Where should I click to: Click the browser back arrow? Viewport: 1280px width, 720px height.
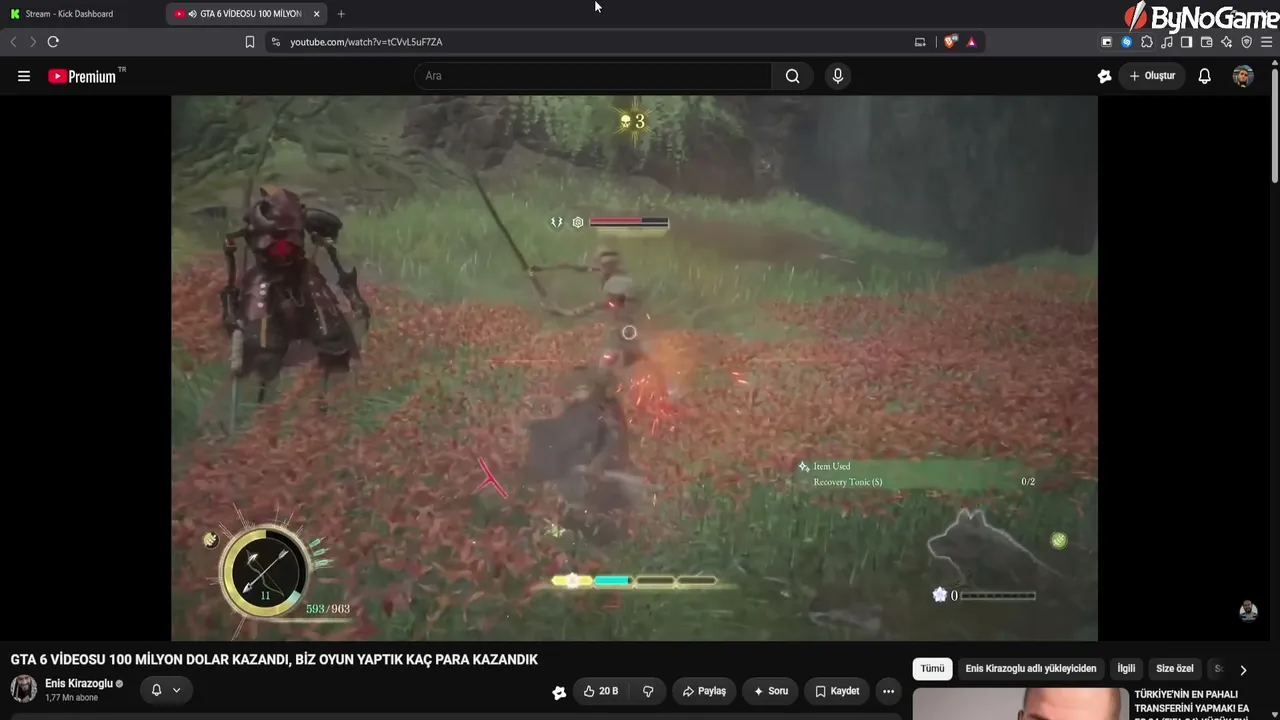[x=13, y=42]
